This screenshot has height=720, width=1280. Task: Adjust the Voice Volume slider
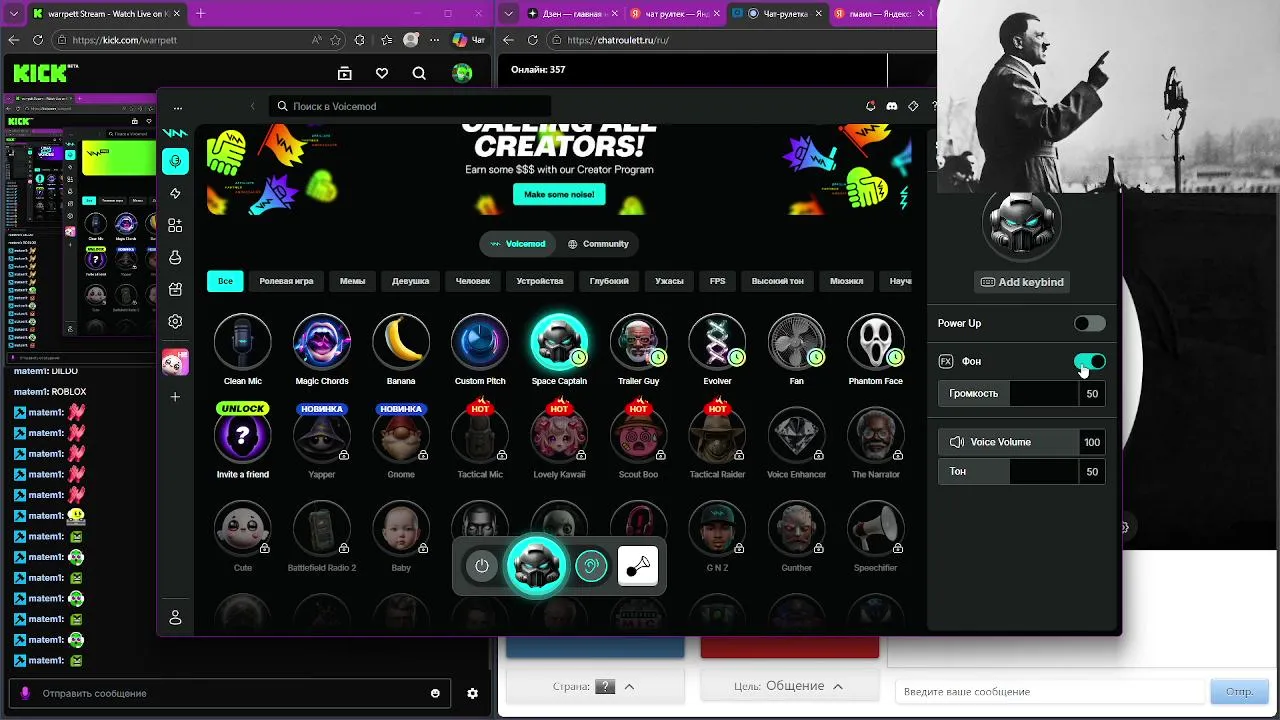click(1022, 442)
